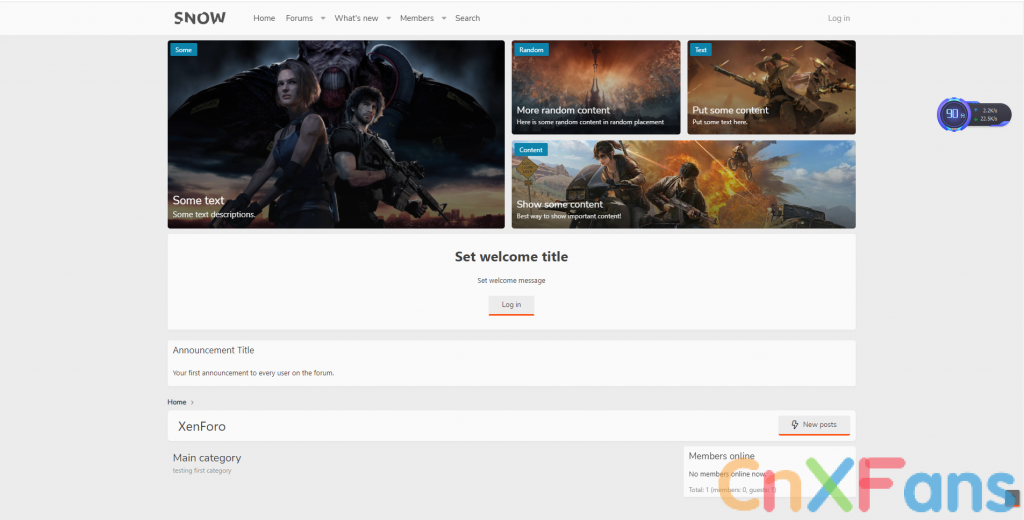Open the What's new nav item

pos(356,18)
